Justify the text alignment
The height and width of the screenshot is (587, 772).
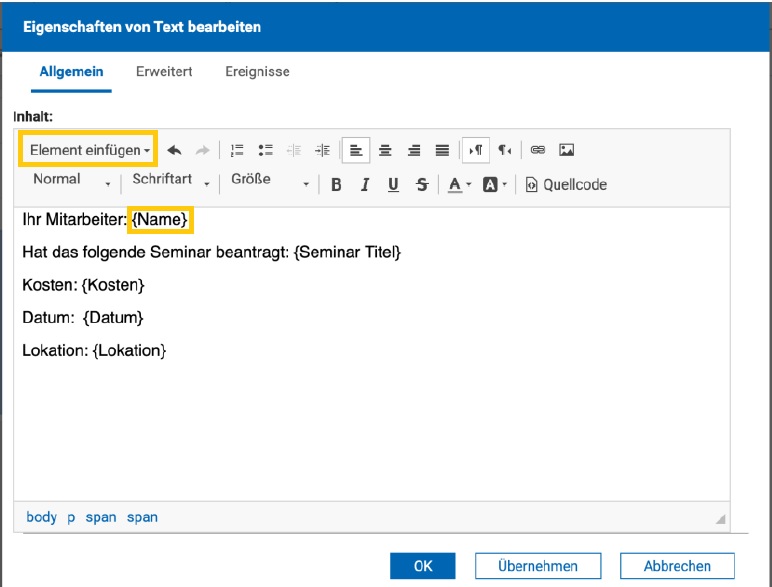[x=442, y=150]
